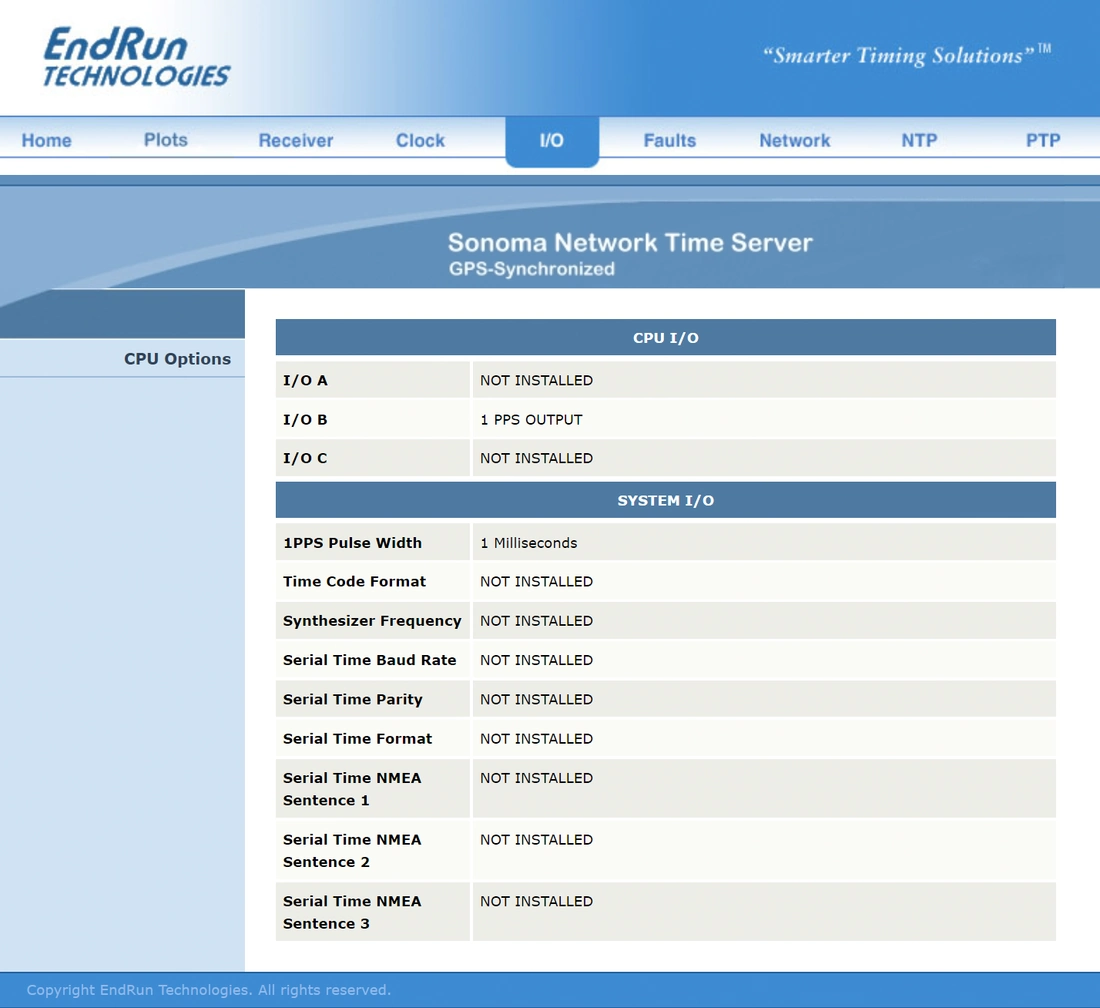Click Serial Time NMEA Sentence 2 label
Screen dimensions: 1100x1008
(352, 851)
